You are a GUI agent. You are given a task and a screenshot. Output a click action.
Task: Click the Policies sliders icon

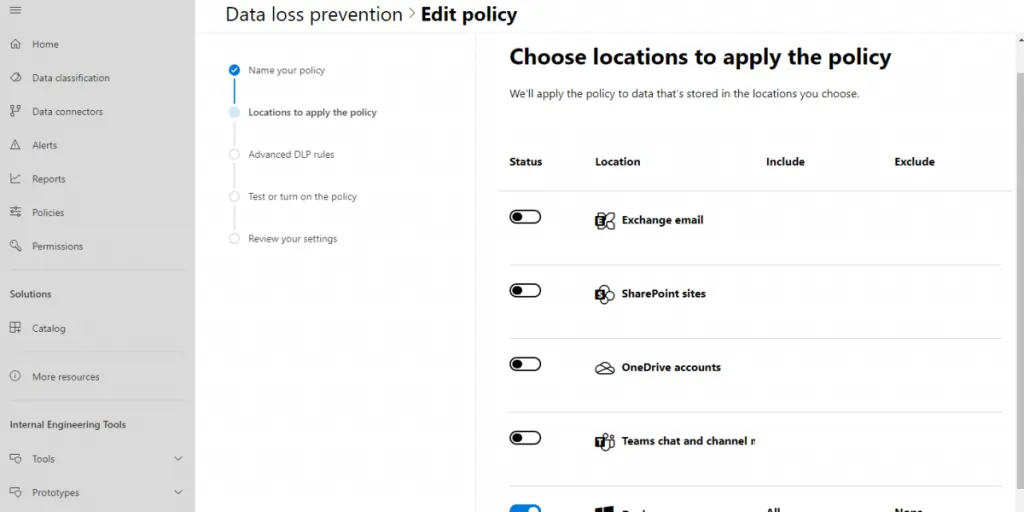click(x=15, y=212)
